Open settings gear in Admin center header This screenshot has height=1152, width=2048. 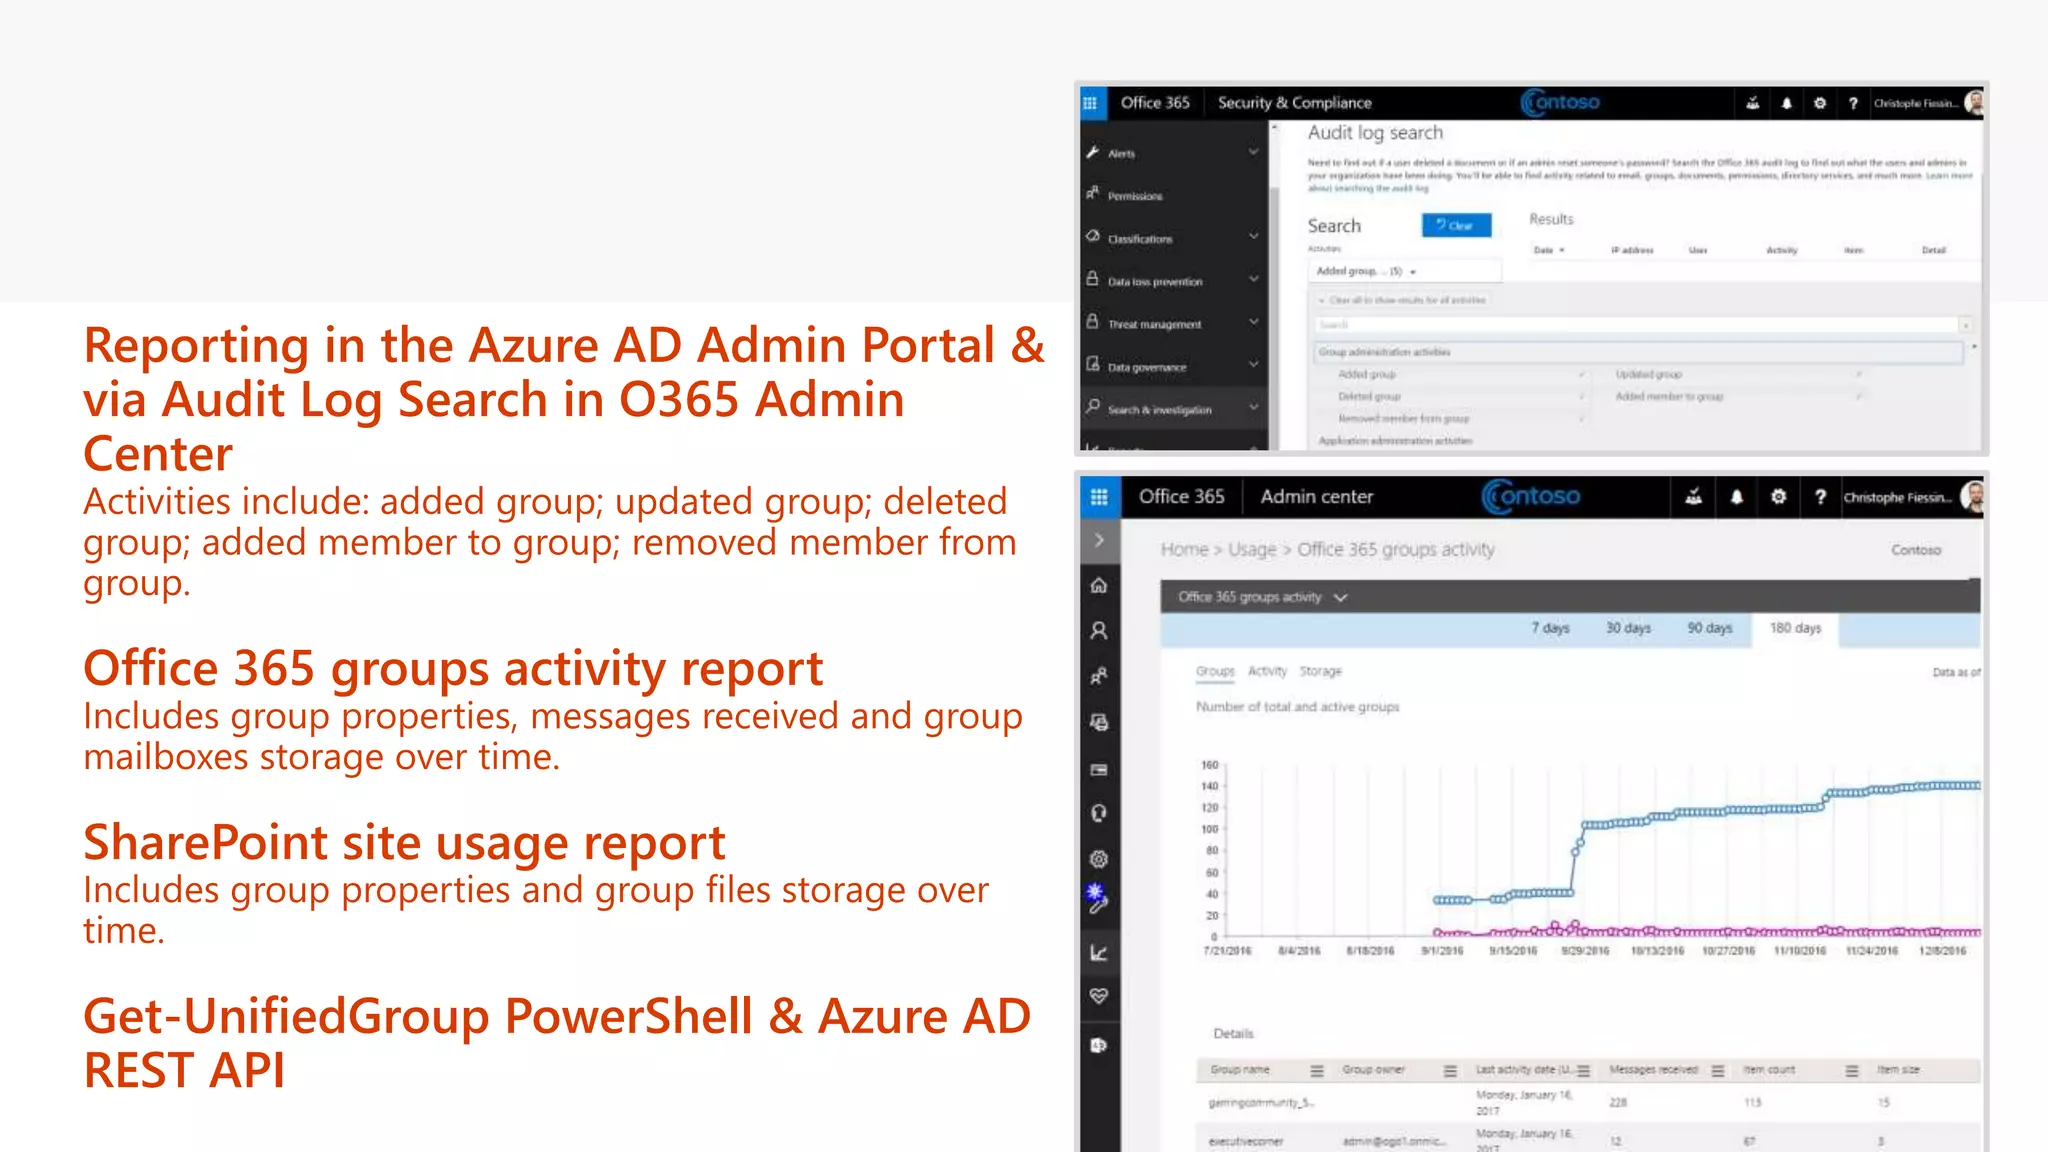pos(1778,497)
